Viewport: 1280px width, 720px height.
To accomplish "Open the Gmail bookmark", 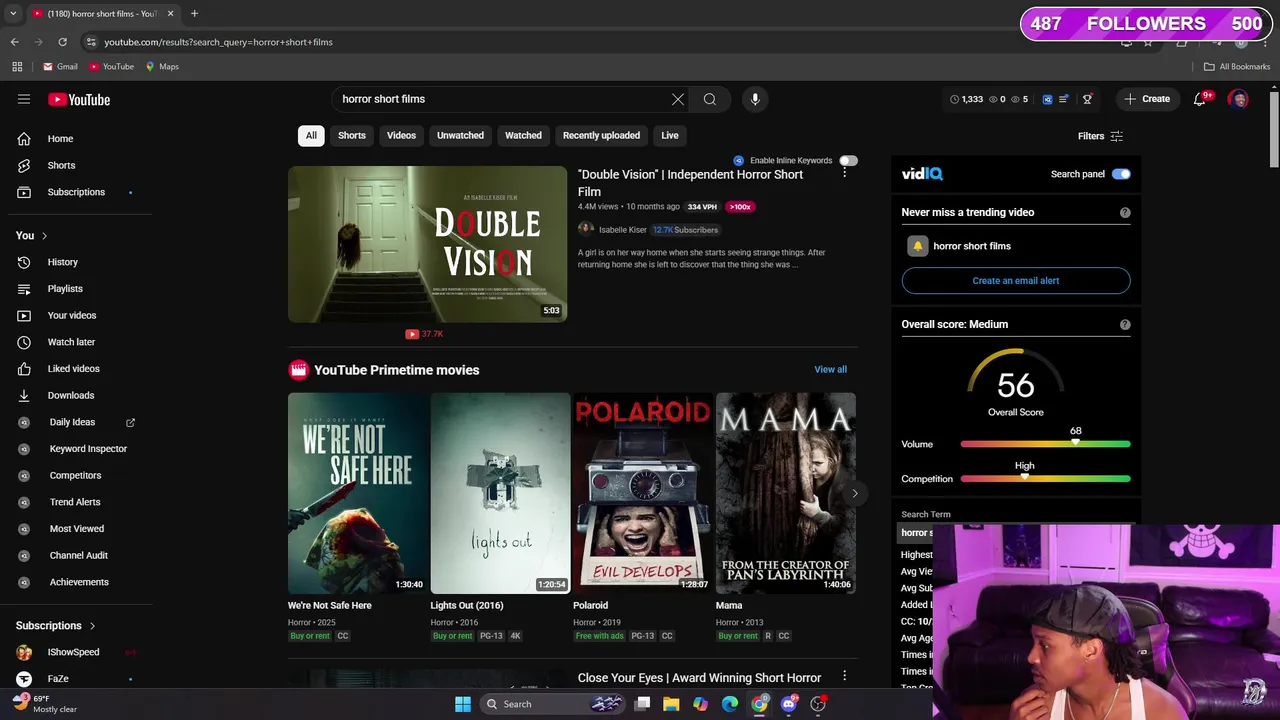I will click(x=60, y=67).
